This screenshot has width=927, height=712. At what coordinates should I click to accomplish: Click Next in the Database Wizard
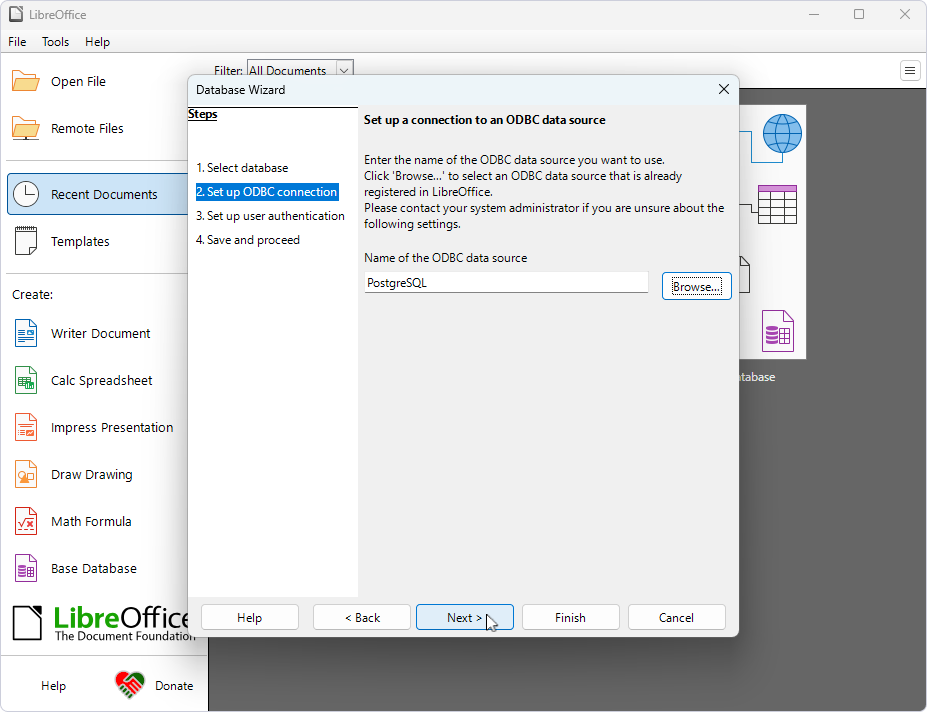(x=464, y=618)
